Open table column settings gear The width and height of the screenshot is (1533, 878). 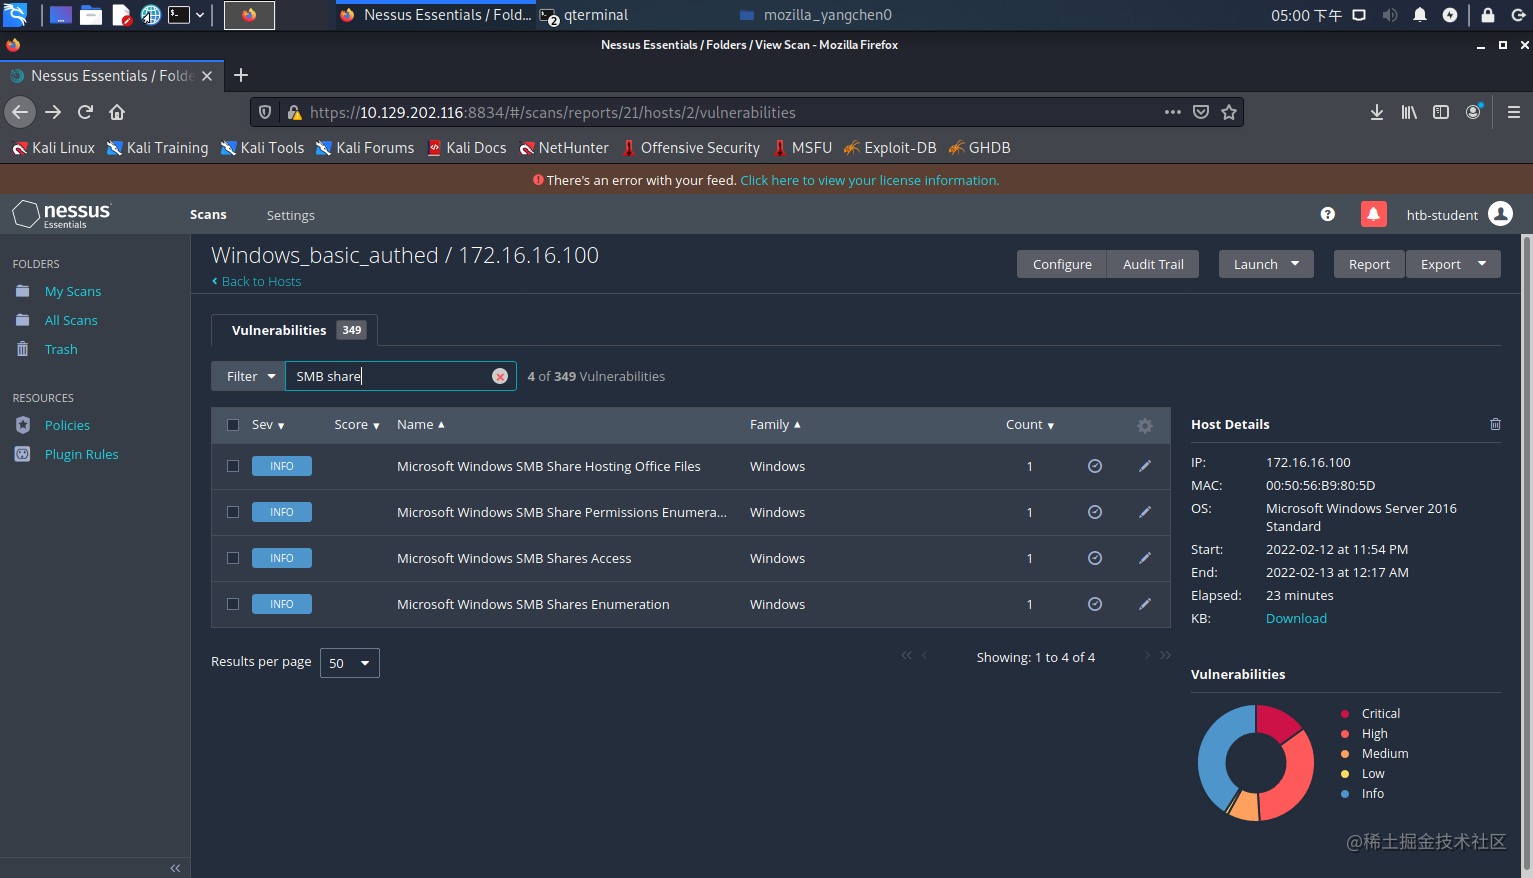[x=1145, y=426]
